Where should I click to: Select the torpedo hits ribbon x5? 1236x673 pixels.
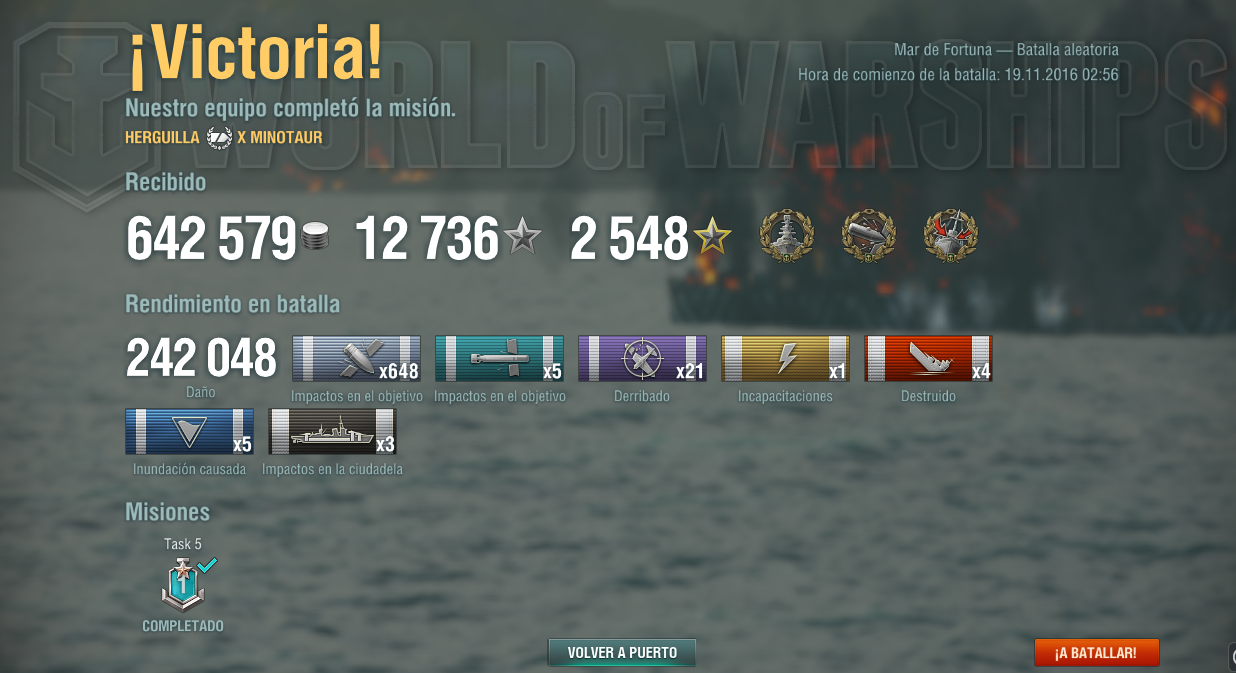pos(499,359)
